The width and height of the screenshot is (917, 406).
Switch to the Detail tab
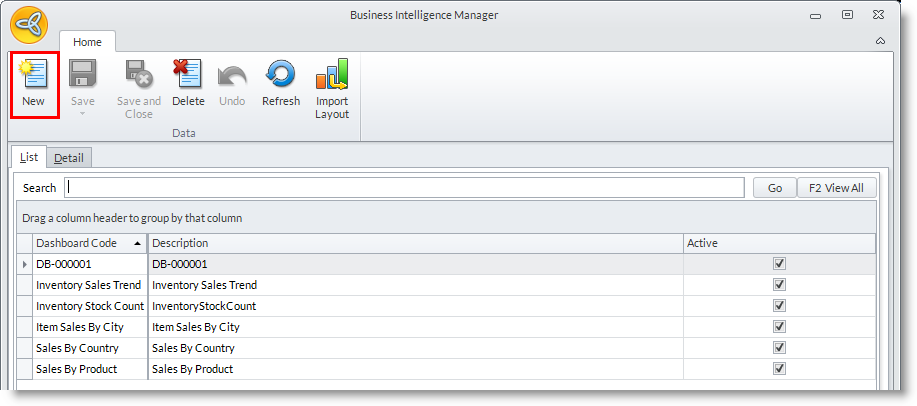(69, 158)
